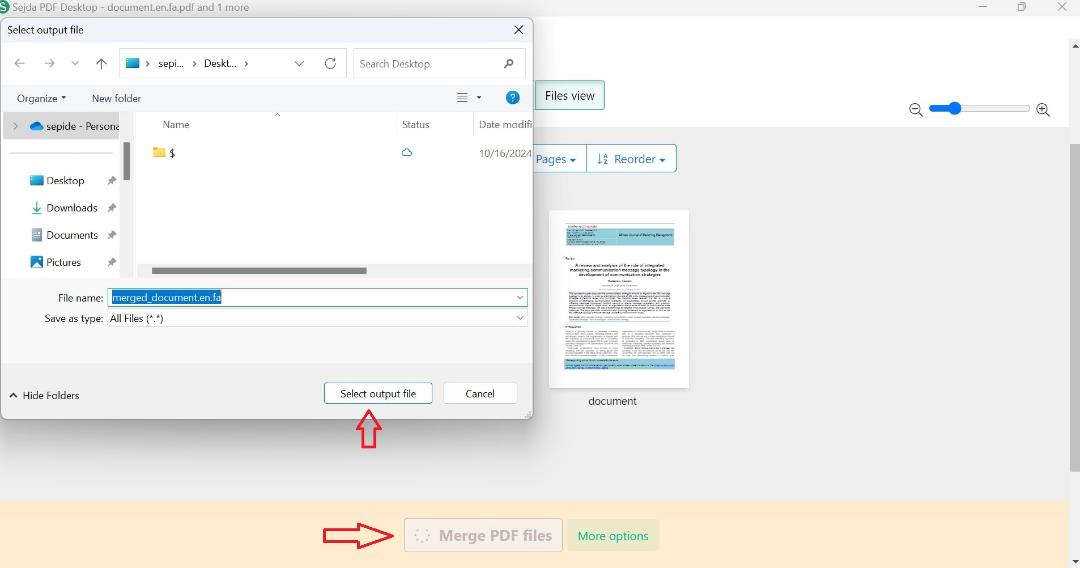This screenshot has height=568, width=1080.
Task: Click Sejda window vertical scrollbar
Action: tap(1074, 307)
